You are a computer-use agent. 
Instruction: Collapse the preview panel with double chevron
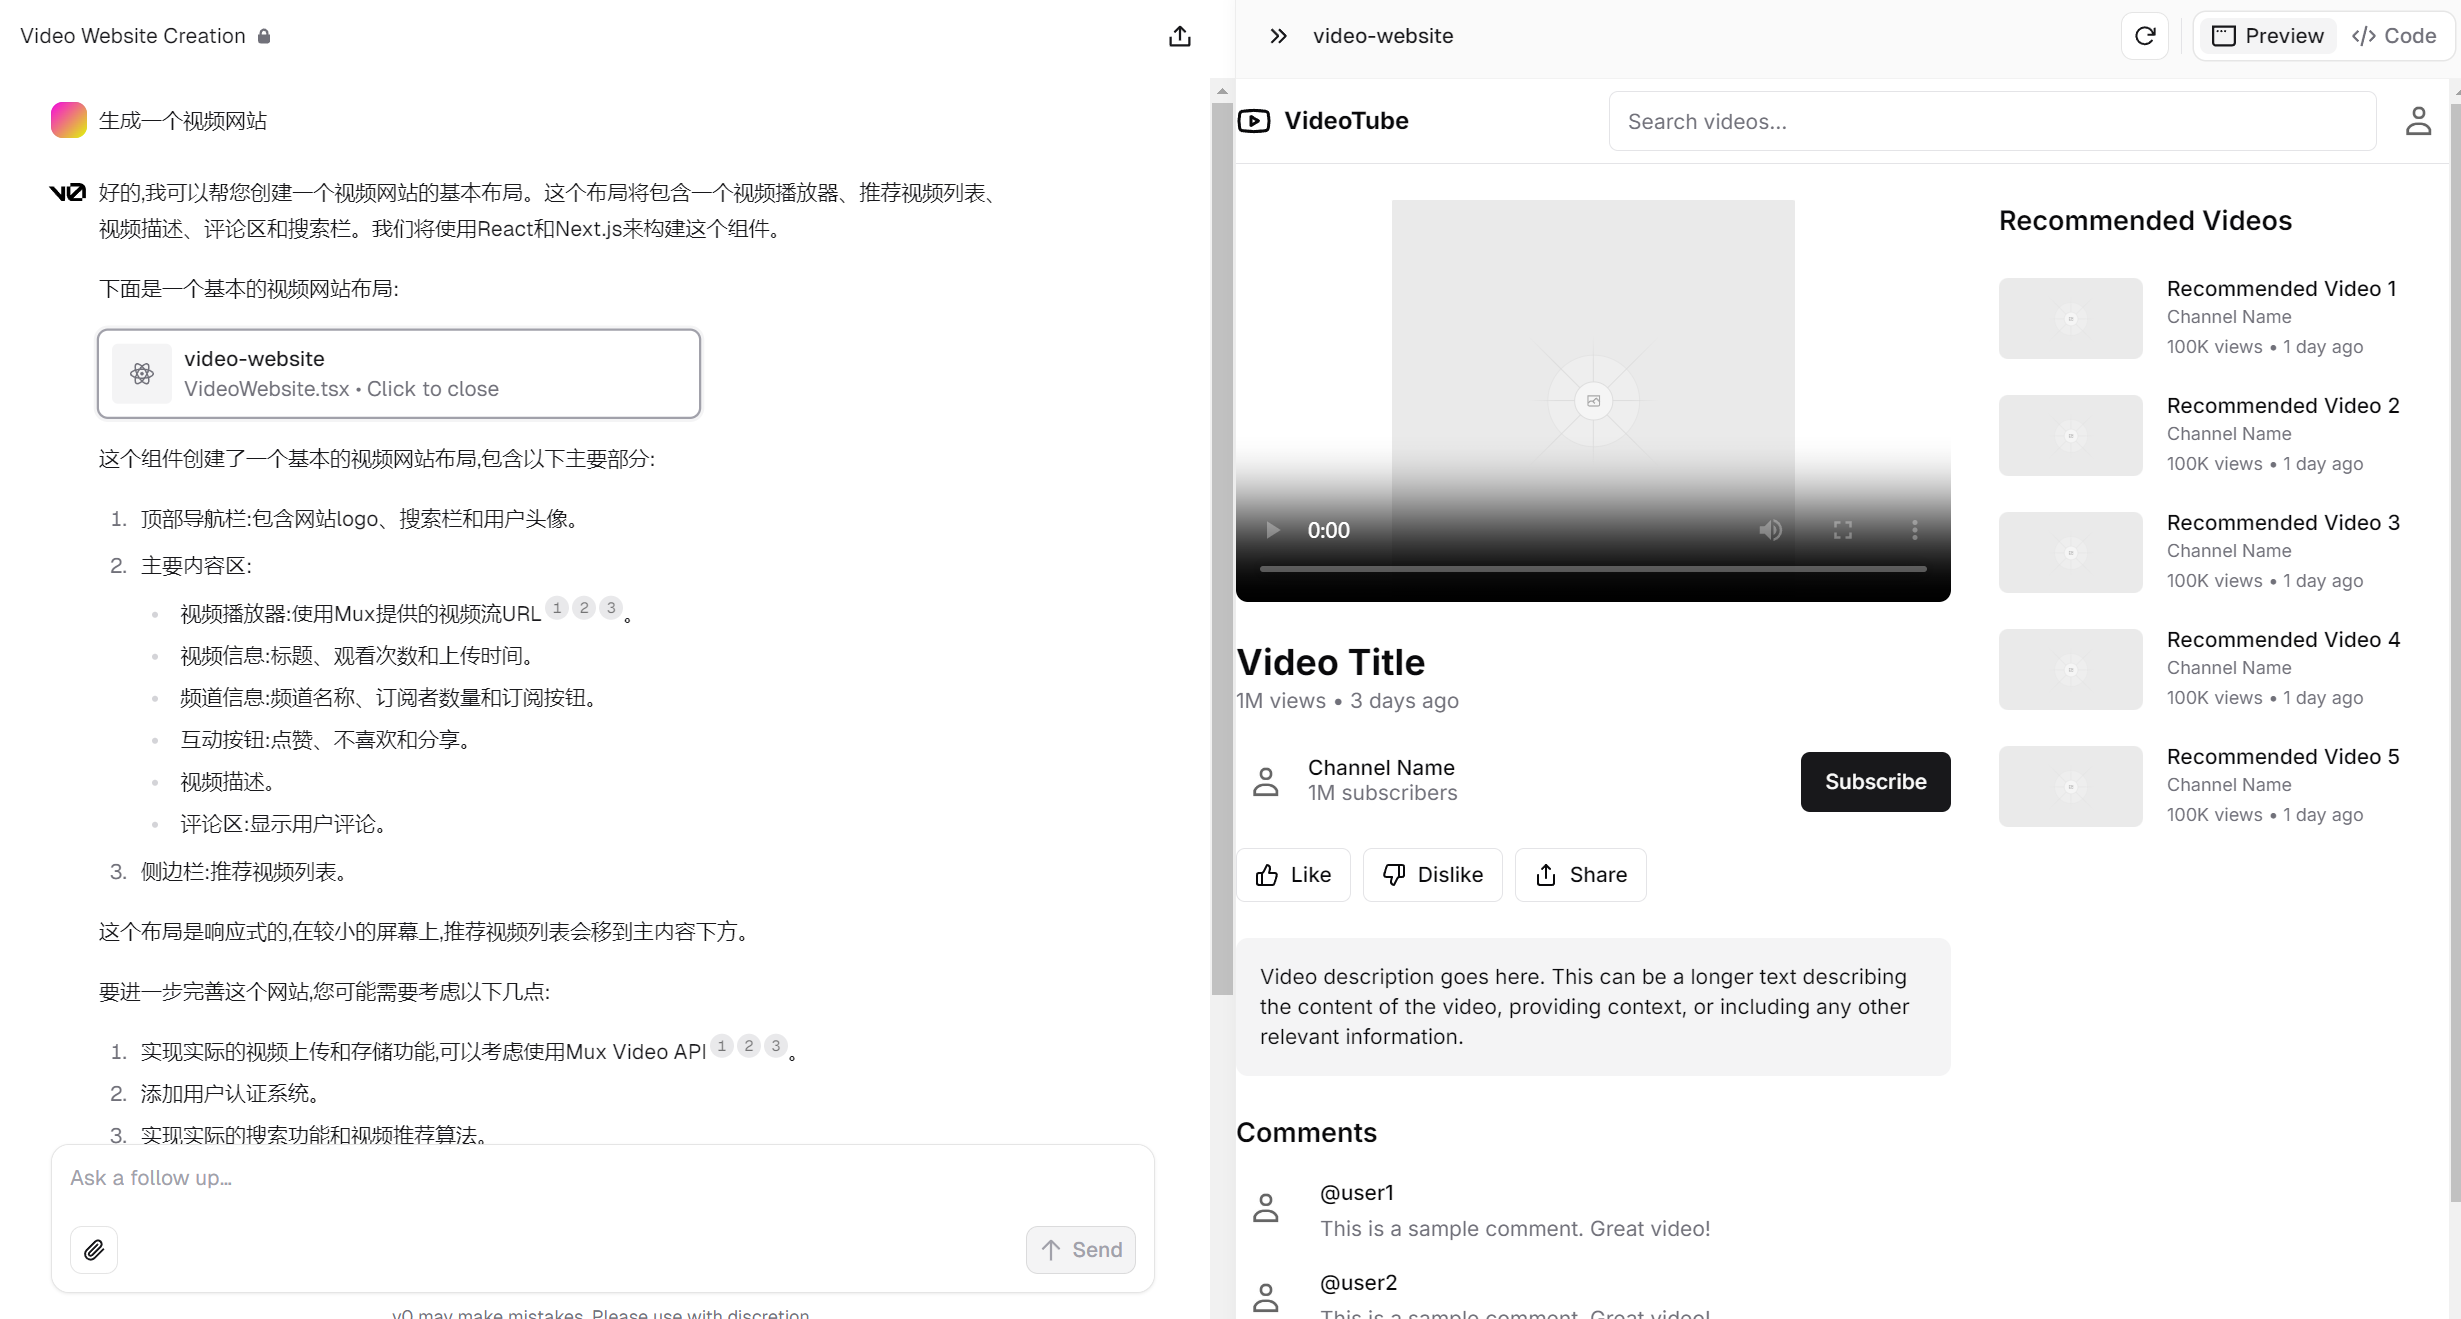tap(1277, 37)
